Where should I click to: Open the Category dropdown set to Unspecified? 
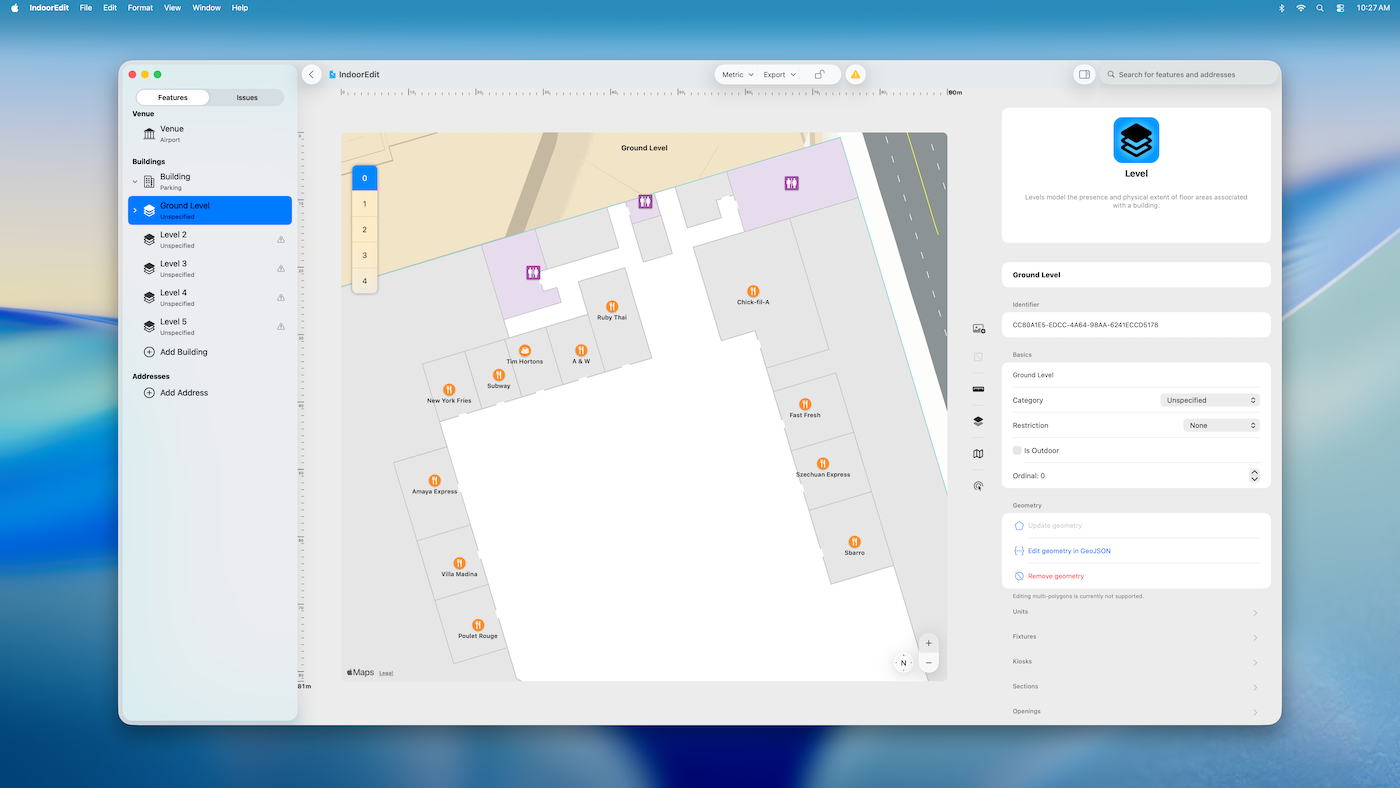coord(1210,400)
